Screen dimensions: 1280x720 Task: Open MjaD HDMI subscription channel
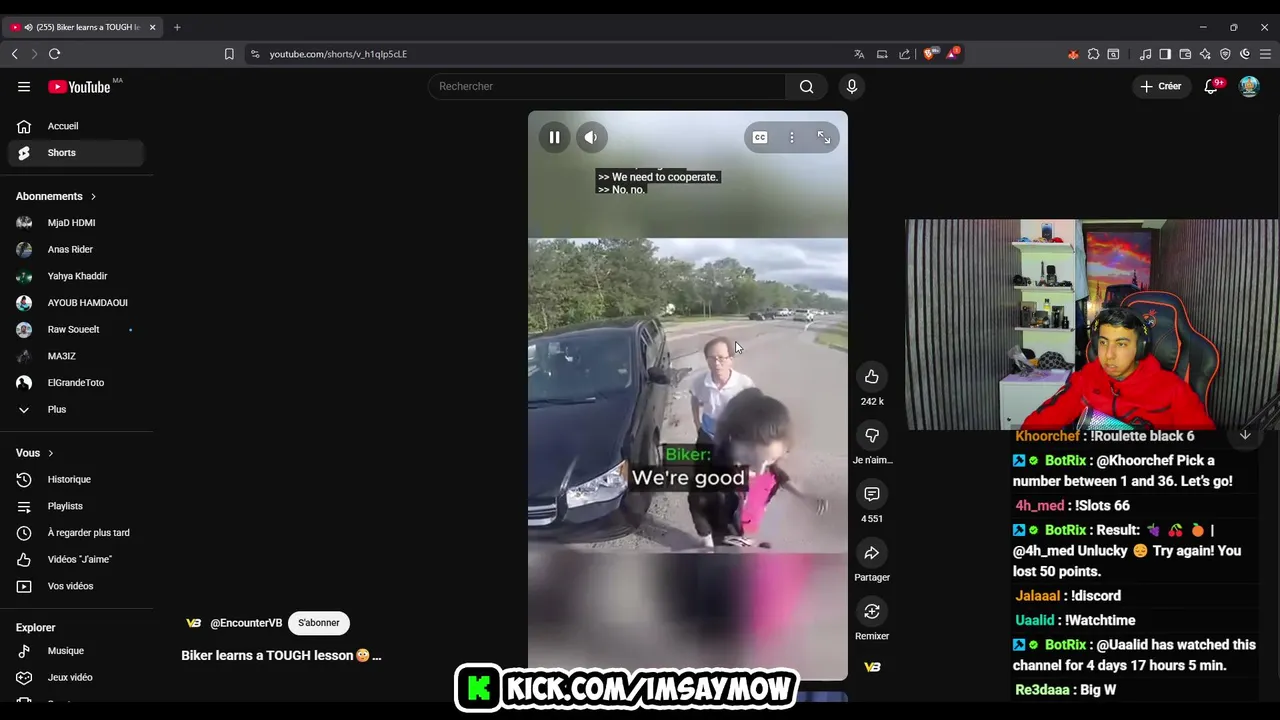pyautogui.click(x=77, y=223)
